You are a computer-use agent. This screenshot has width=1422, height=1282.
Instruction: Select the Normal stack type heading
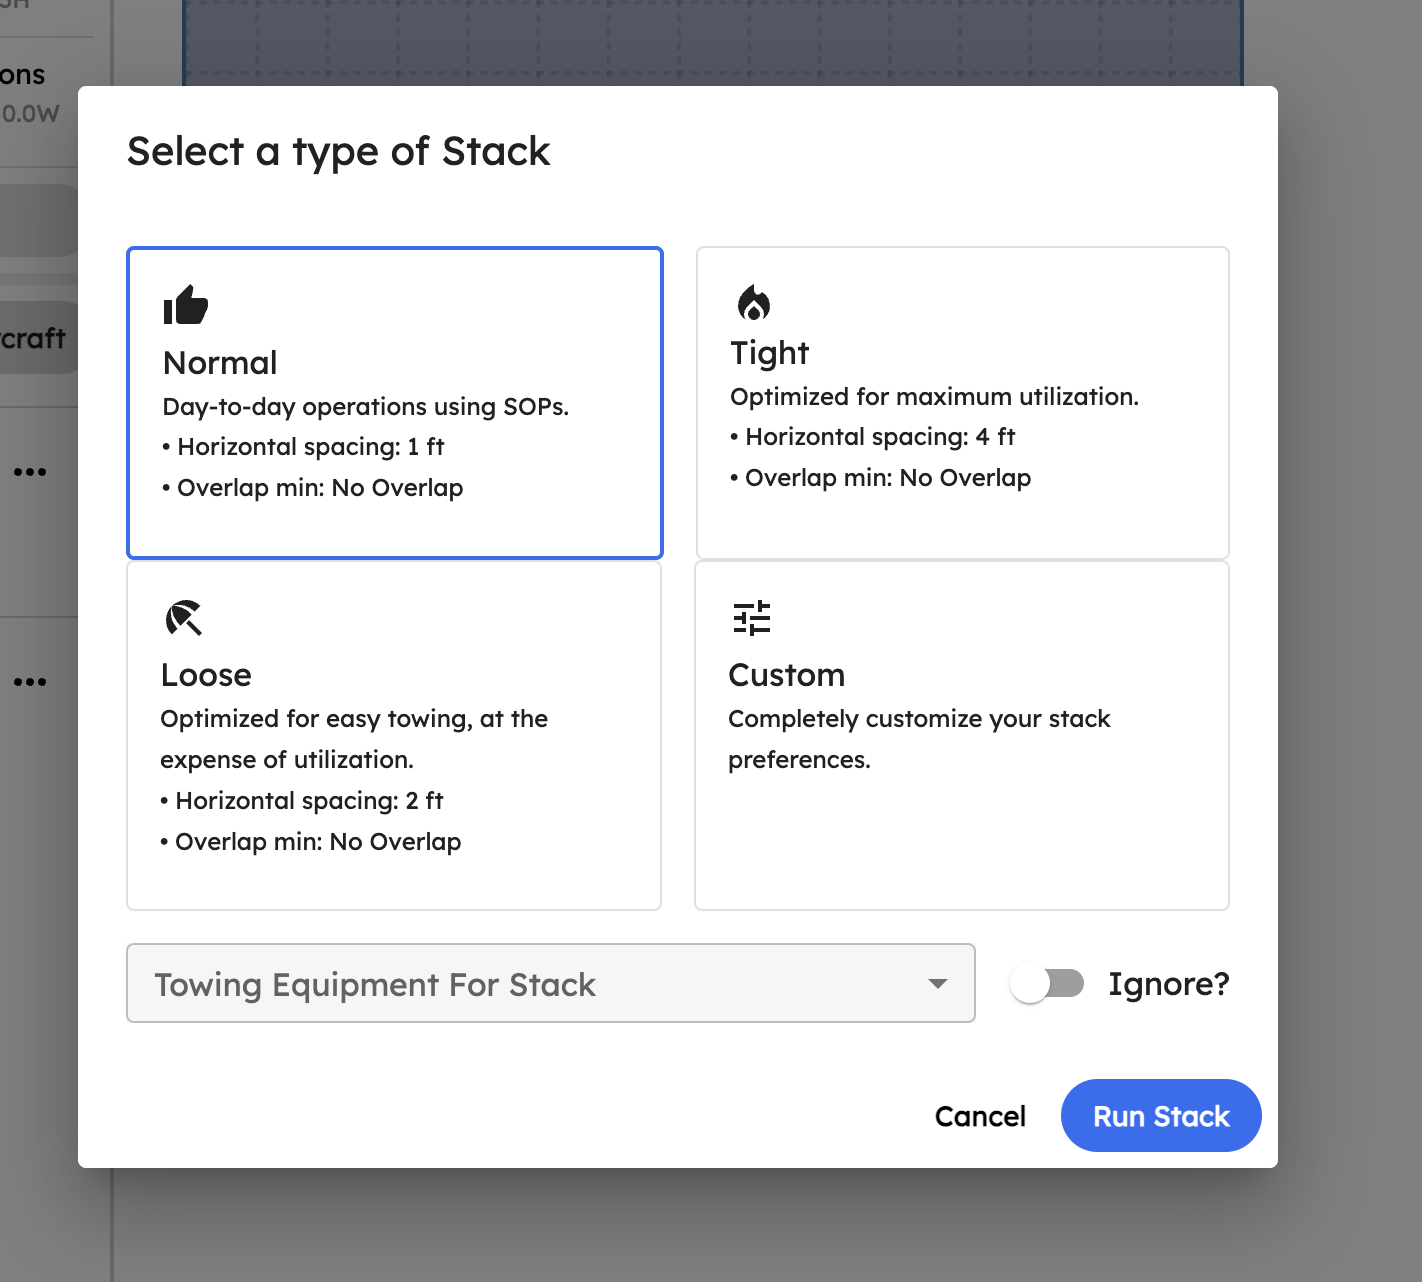pos(220,363)
